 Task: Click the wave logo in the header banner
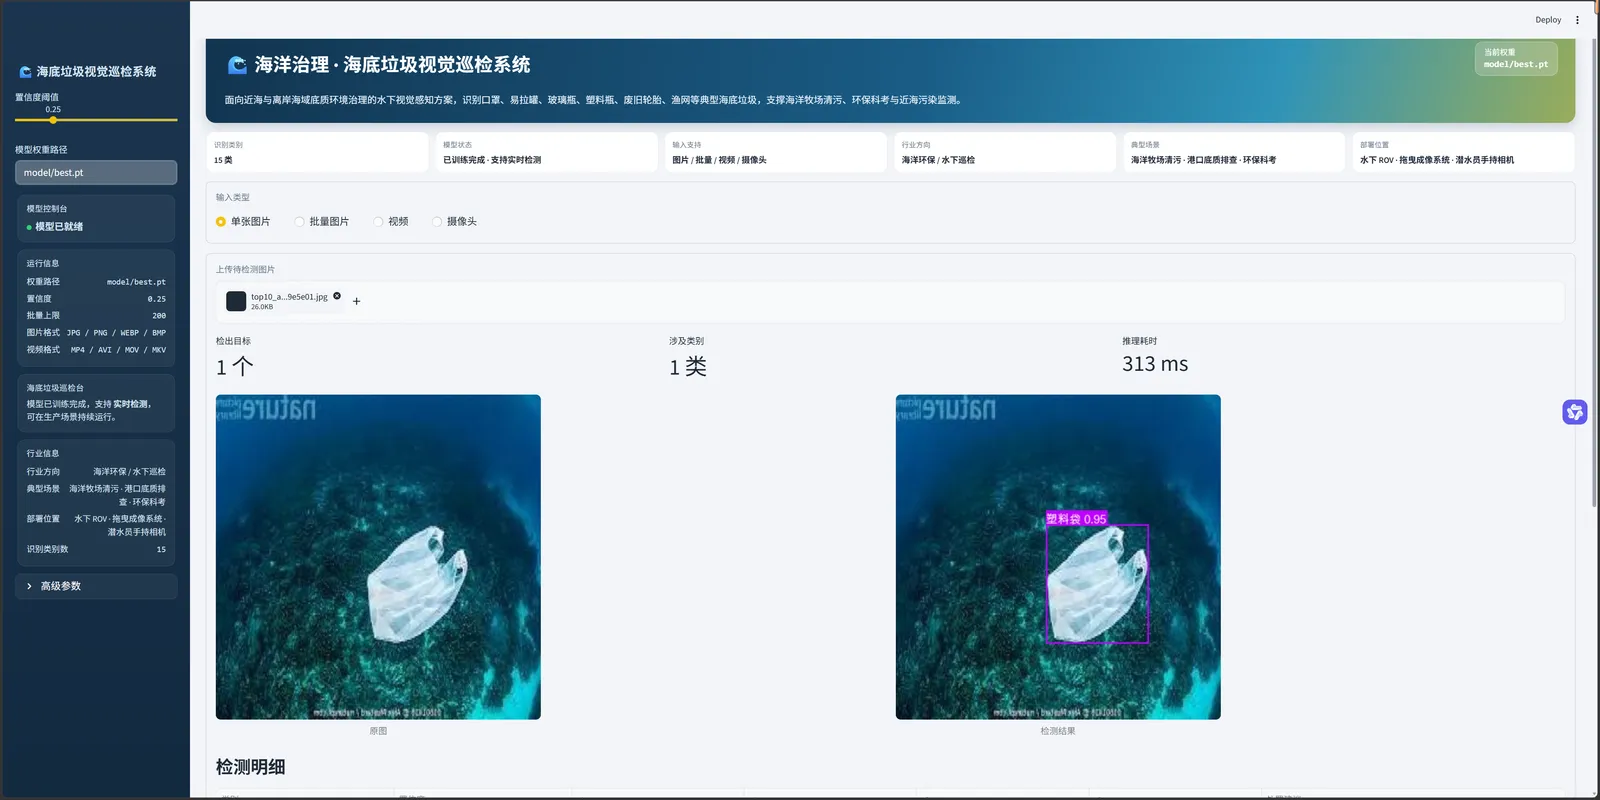point(237,65)
